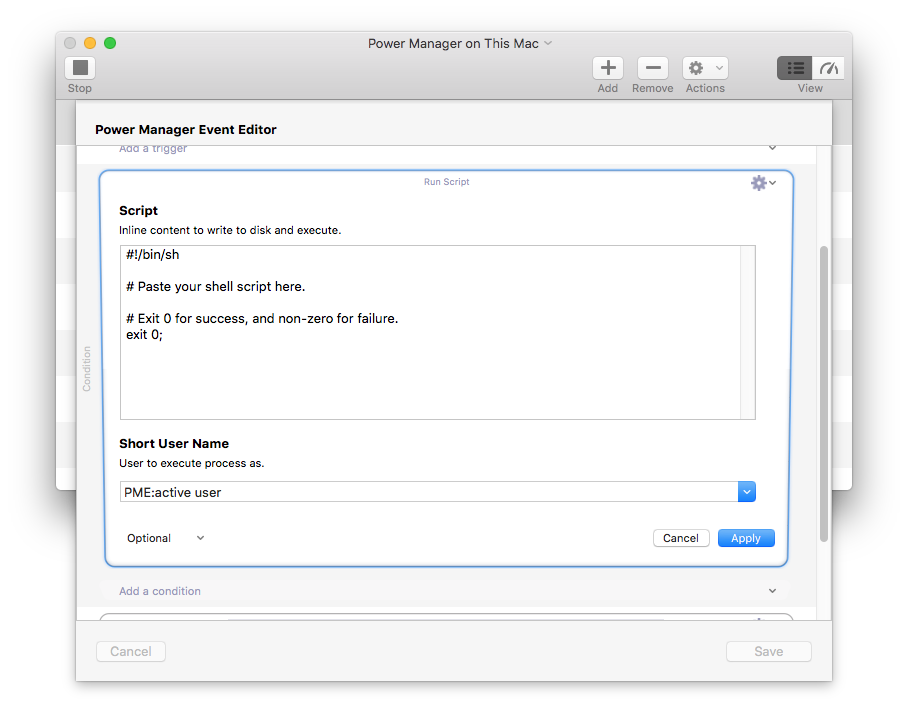
Task: Expand the Add a trigger chevron
Action: (x=772, y=148)
